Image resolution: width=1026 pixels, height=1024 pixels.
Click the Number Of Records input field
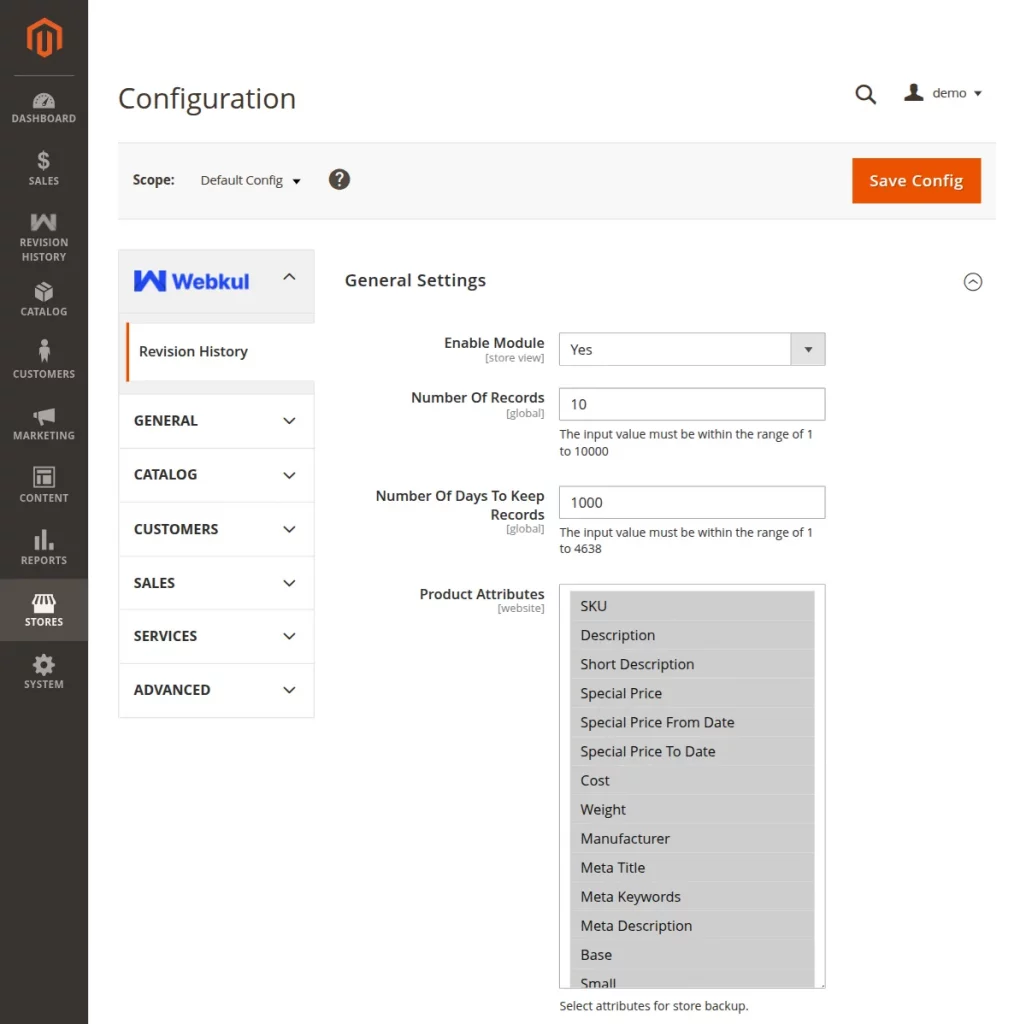coord(692,404)
